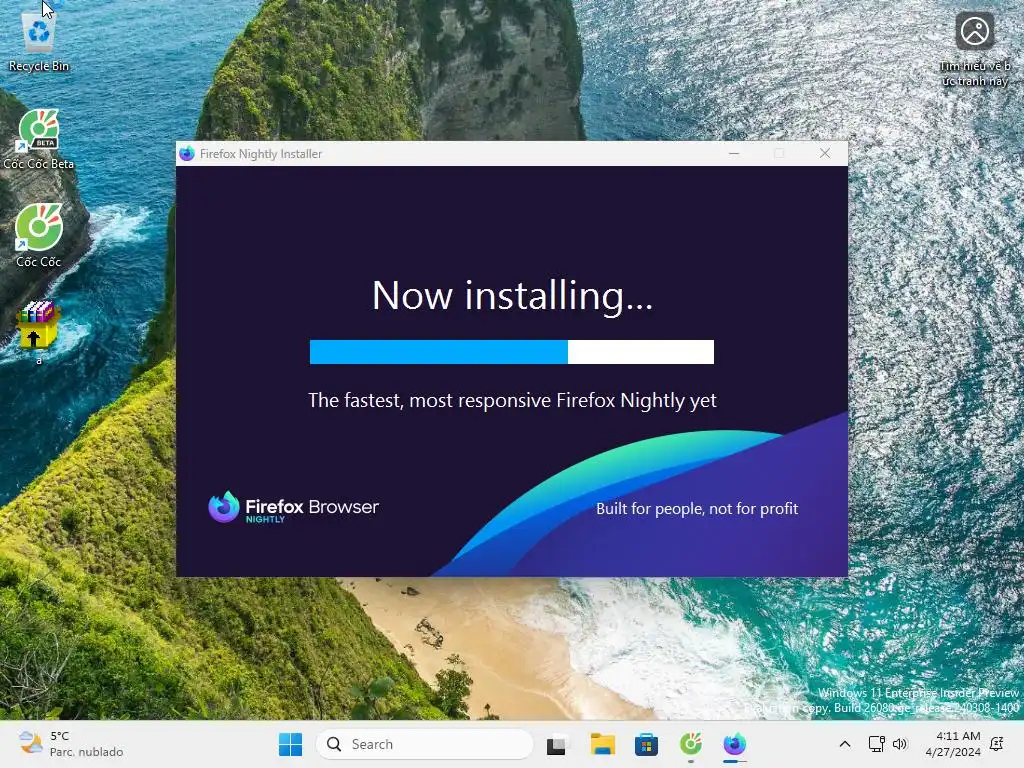Open the volume tray icon

point(900,744)
